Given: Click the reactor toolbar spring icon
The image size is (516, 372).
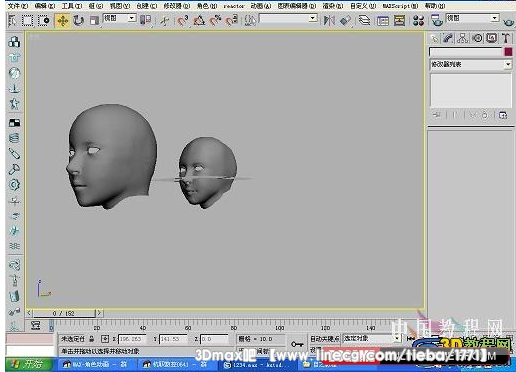Looking at the screenshot, I should pyautogui.click(x=14, y=138).
